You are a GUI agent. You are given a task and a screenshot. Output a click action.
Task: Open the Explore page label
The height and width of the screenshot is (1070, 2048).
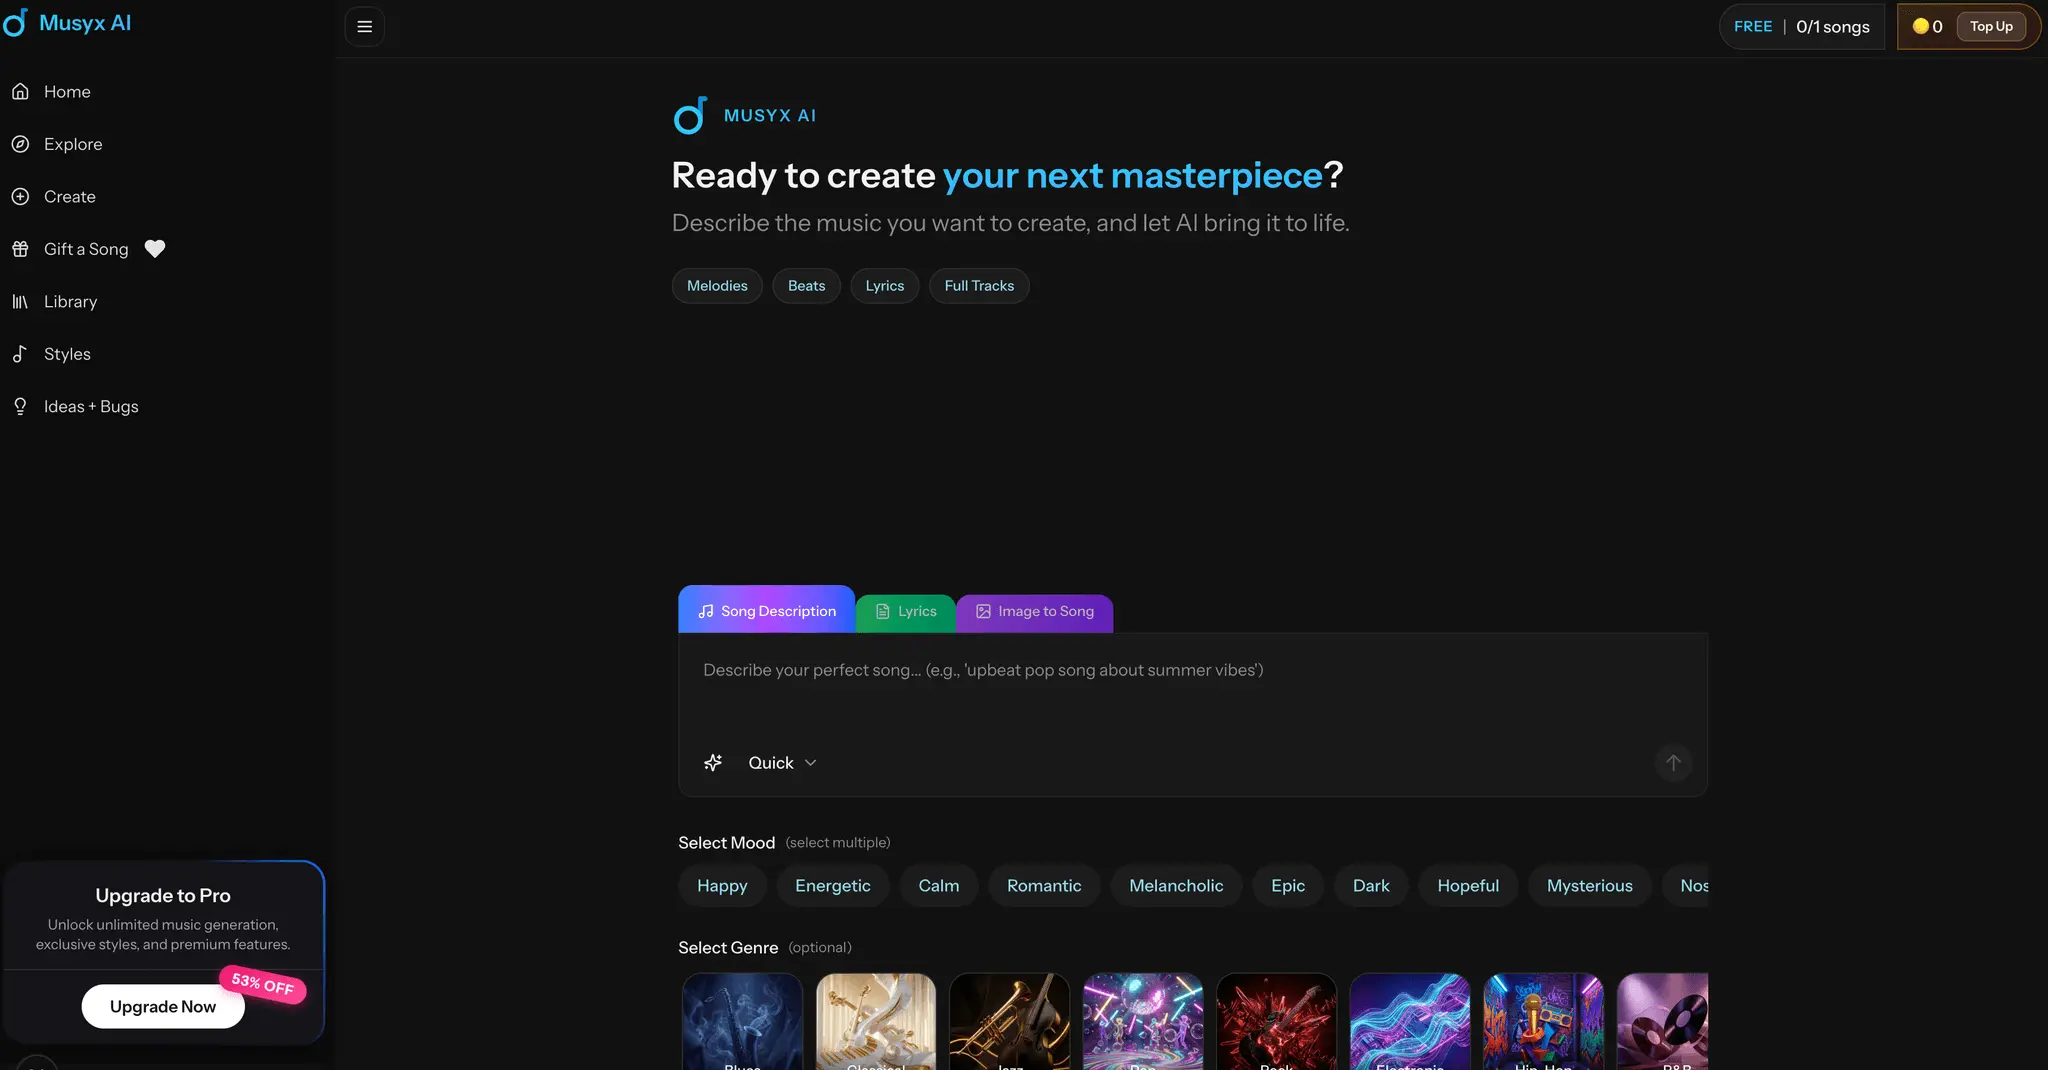pyautogui.click(x=73, y=144)
